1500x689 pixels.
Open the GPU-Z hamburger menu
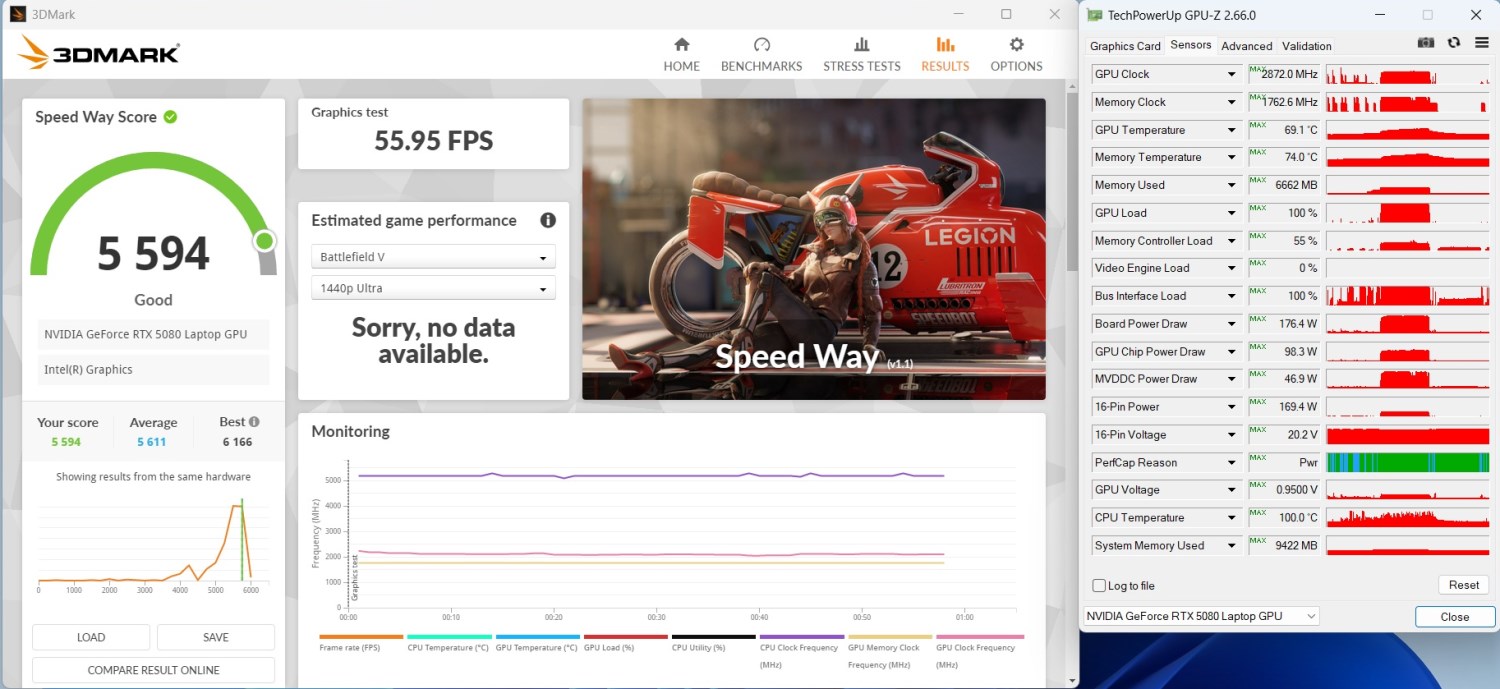coord(1481,43)
